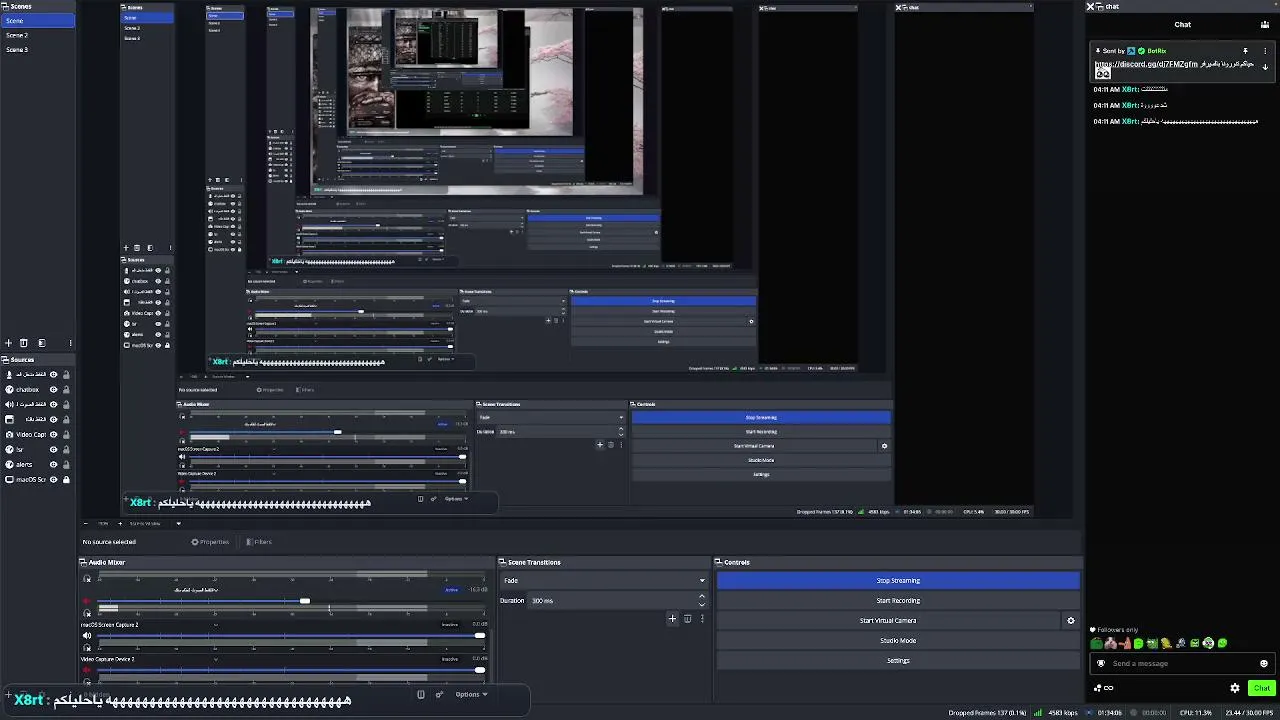Toggle lock on the alerts source
The height and width of the screenshot is (720, 1280).
tap(66, 465)
